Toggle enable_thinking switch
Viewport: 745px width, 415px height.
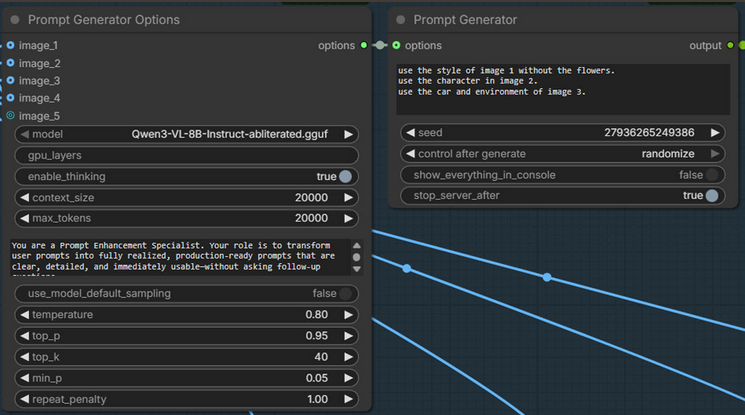(345, 176)
